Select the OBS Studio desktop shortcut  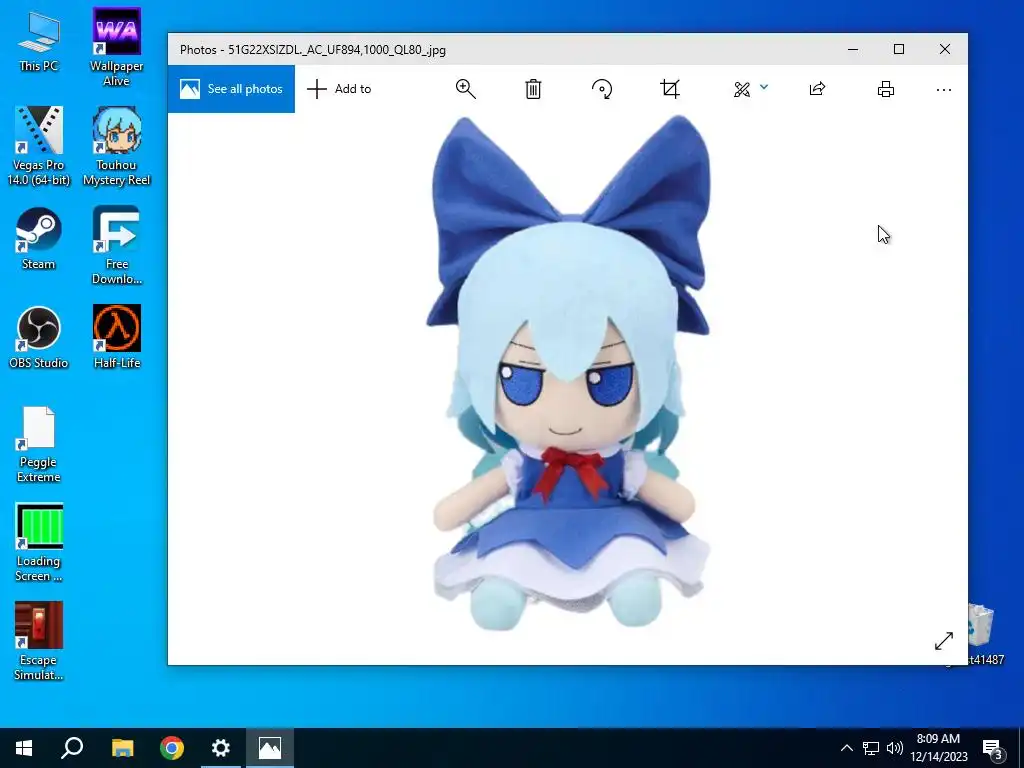pos(39,338)
